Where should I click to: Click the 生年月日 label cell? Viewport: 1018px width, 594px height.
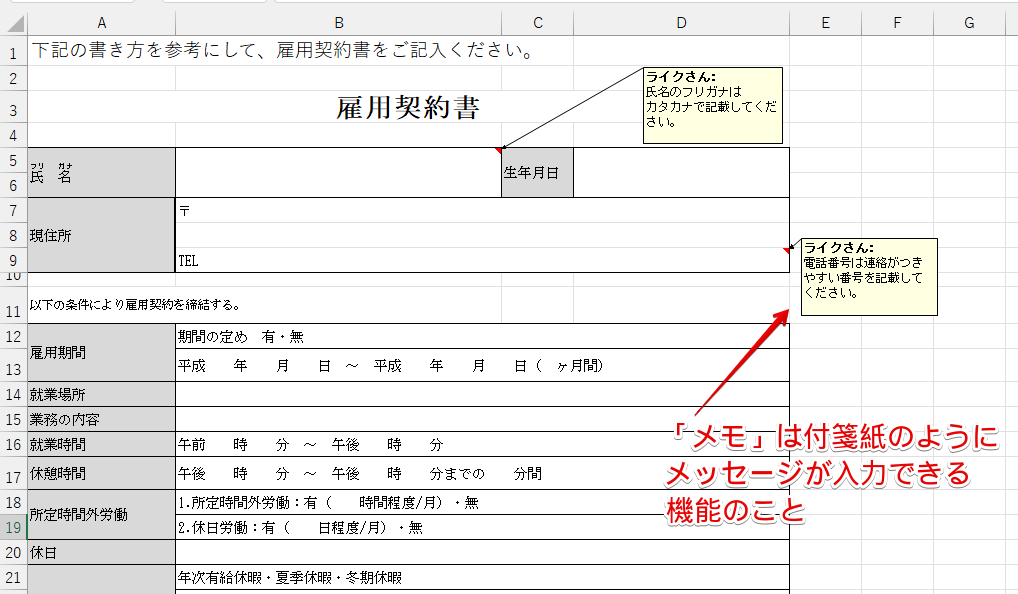click(x=537, y=173)
